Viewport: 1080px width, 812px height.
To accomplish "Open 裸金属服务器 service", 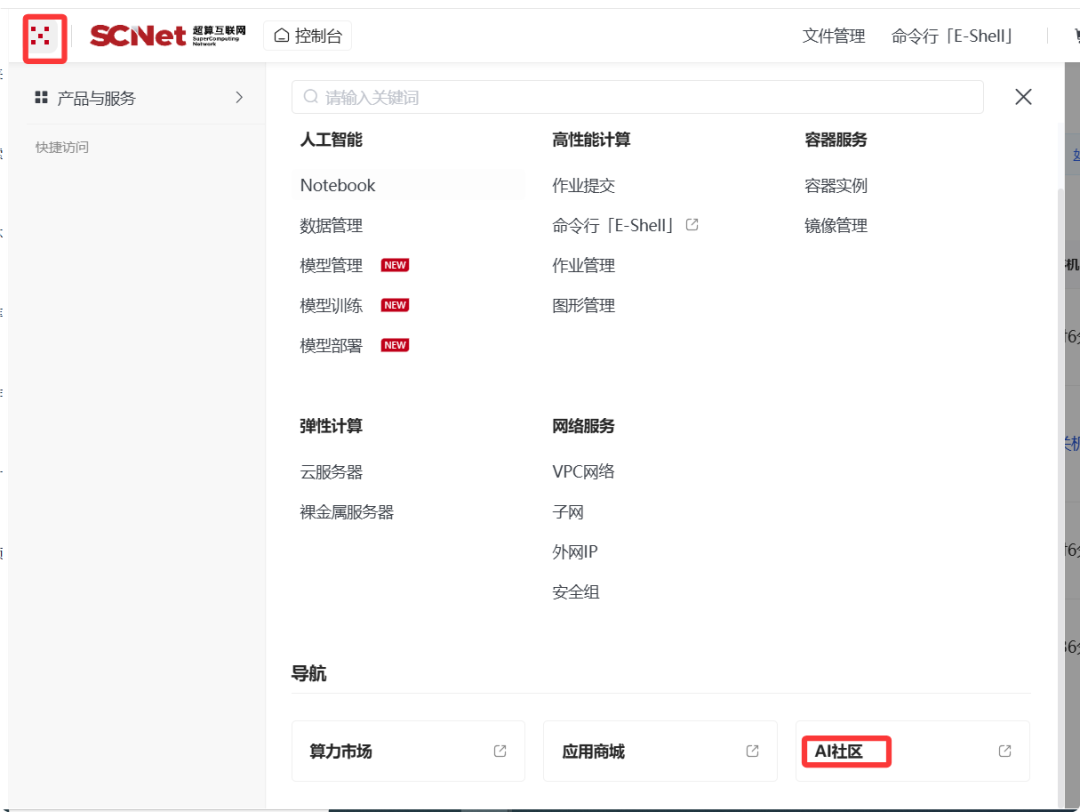I will (x=346, y=512).
